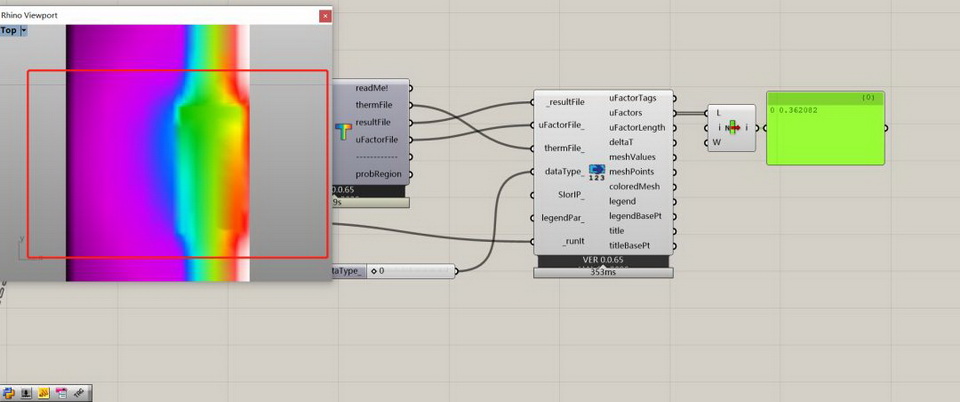Click the _resultFile input parameter
The height and width of the screenshot is (402, 960).
tap(565, 102)
